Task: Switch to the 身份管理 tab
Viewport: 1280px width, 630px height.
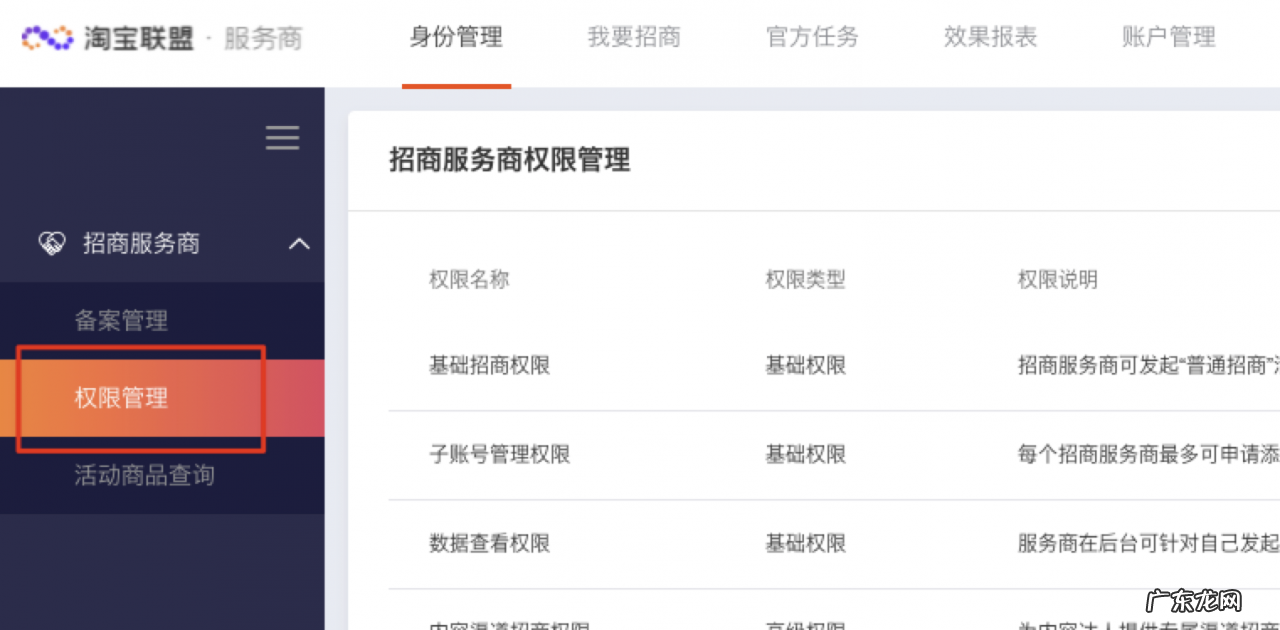Action: click(x=456, y=38)
